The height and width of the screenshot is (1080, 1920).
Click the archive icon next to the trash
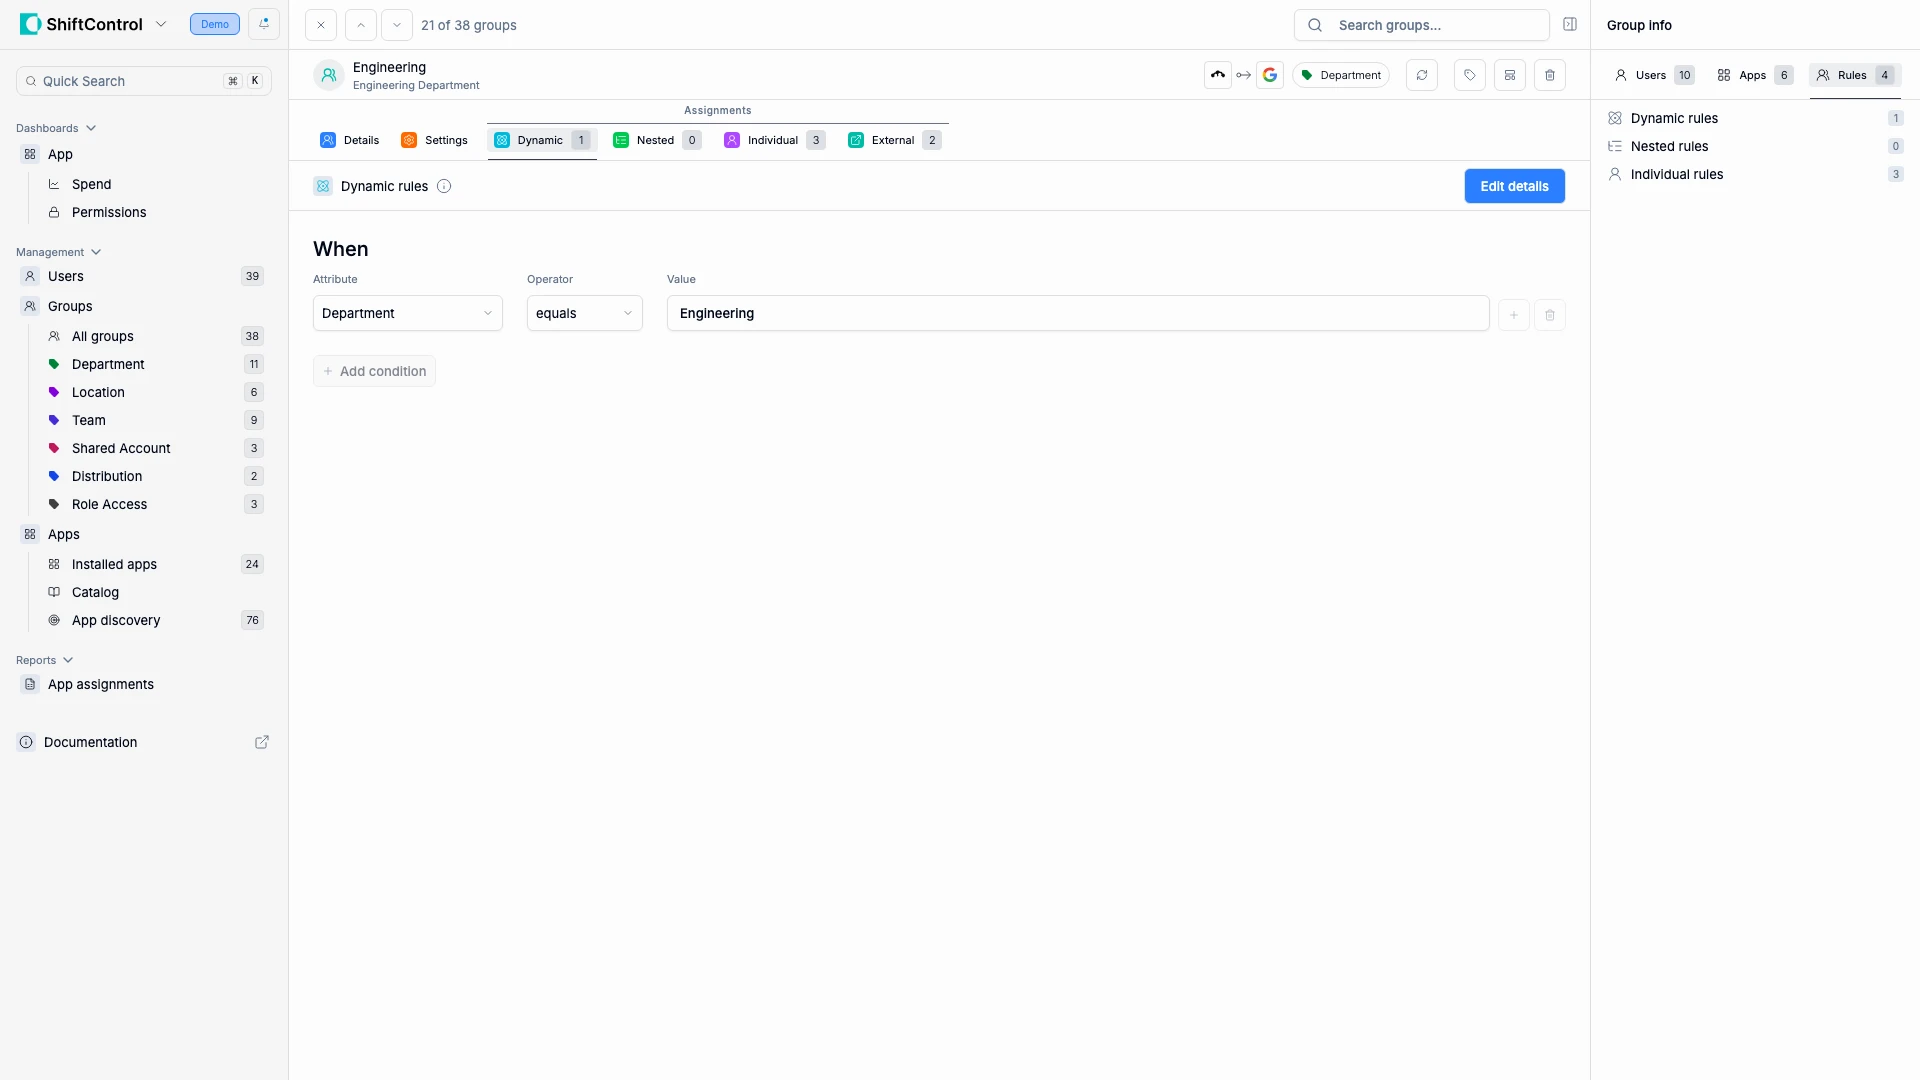pos(1510,74)
